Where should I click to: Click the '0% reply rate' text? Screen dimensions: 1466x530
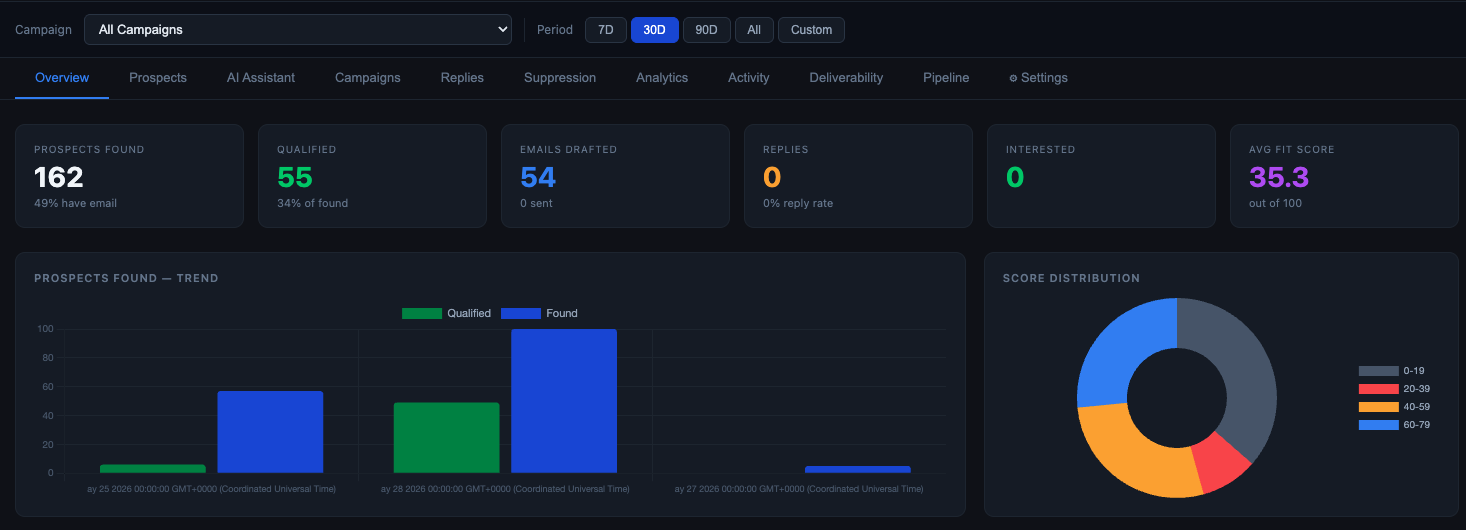tap(798, 203)
